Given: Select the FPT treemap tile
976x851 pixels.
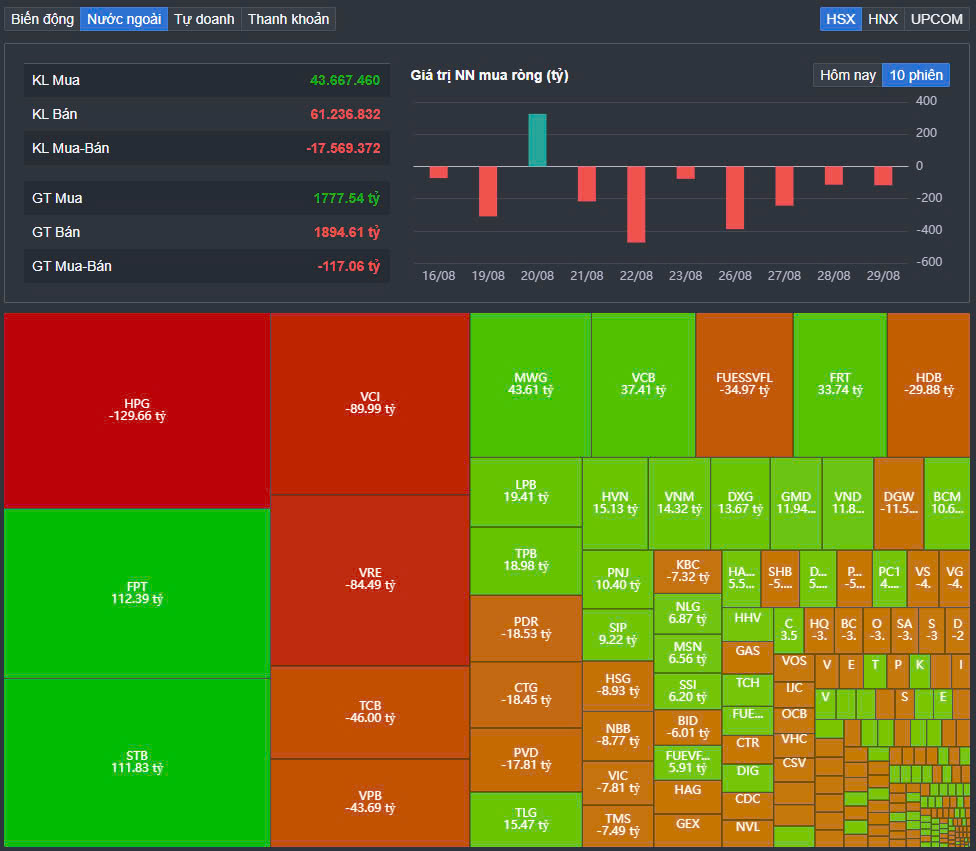Looking at the screenshot, I should (x=137, y=593).
